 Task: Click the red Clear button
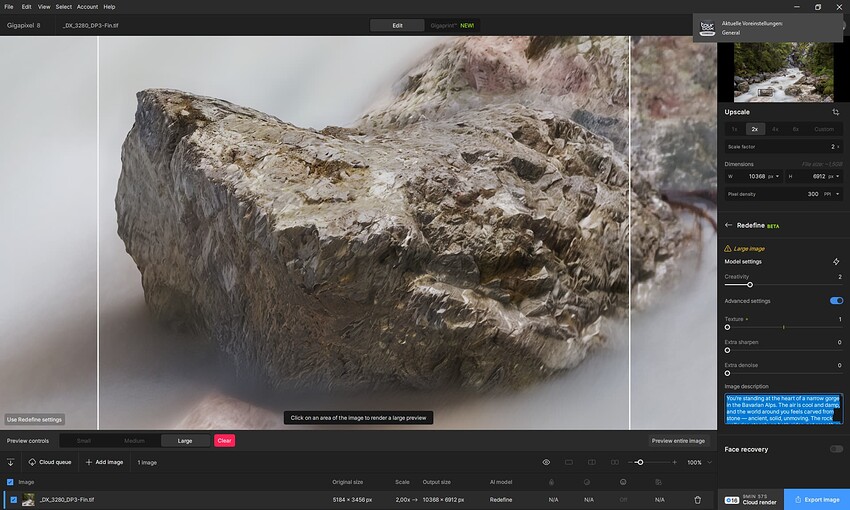[x=224, y=441]
